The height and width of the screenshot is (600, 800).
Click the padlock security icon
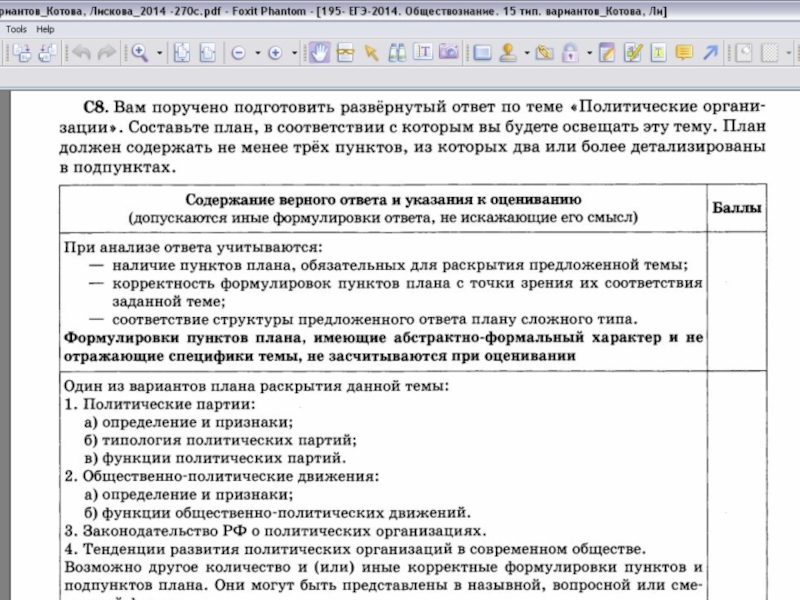pyautogui.click(x=570, y=53)
